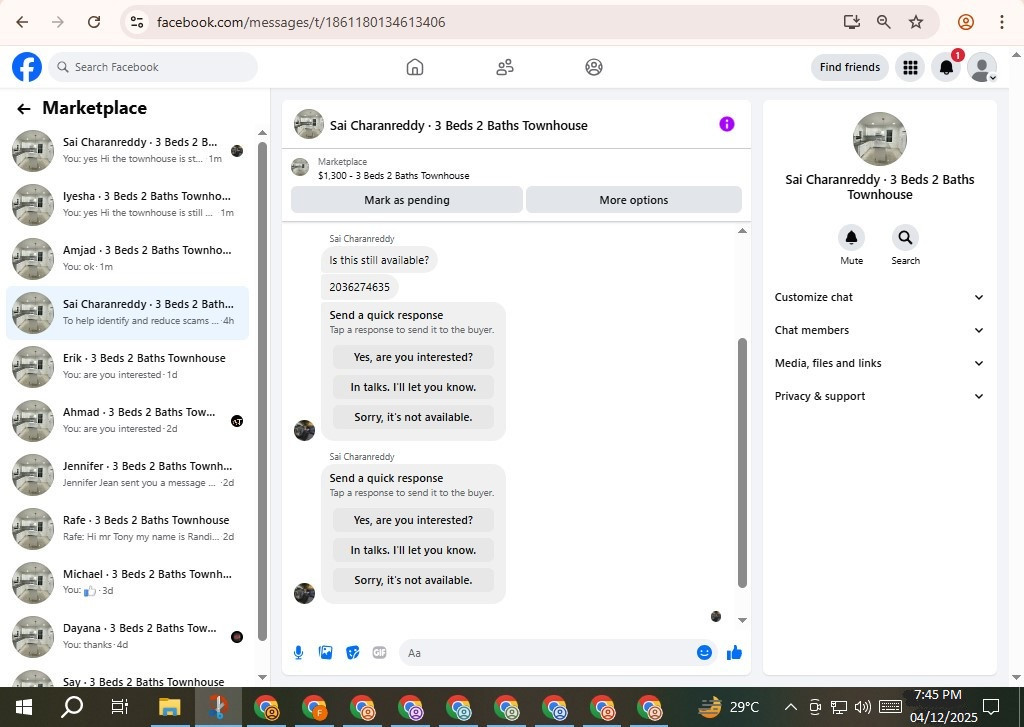Image resolution: width=1024 pixels, height=727 pixels.
Task: Open the emoji picker smiley icon
Action: click(704, 653)
